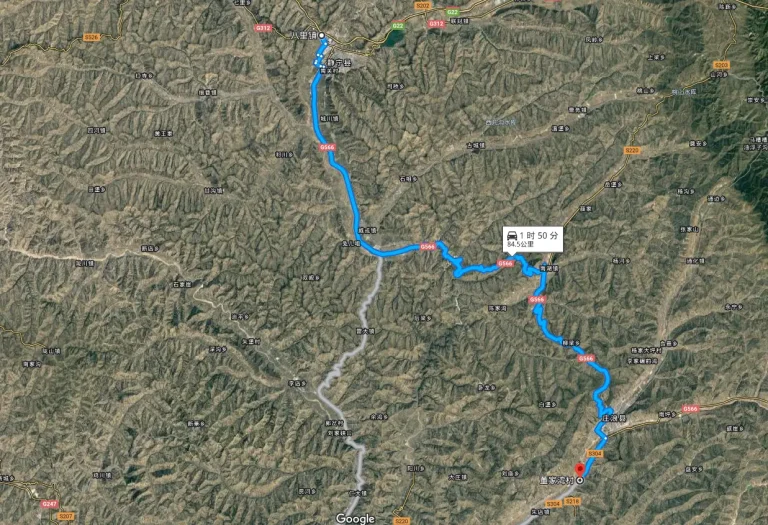Click the 八里铺 place label
The image size is (768, 525).
tap(304, 36)
